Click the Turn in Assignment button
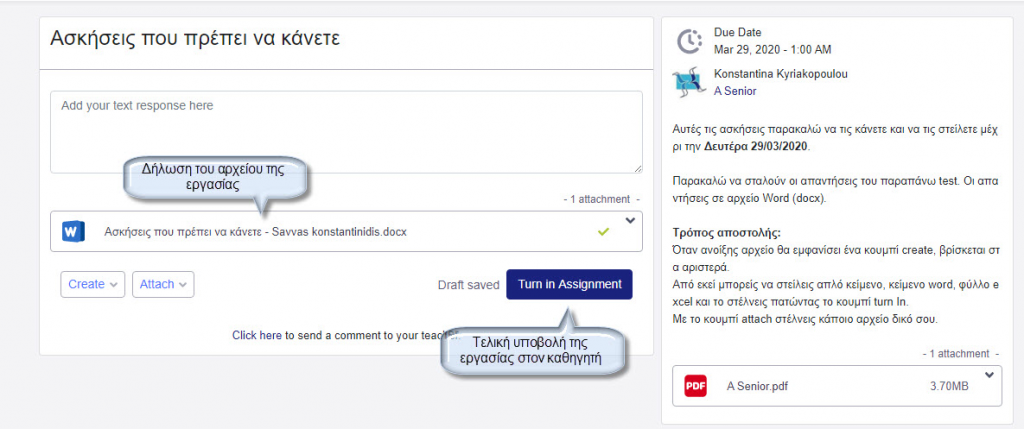Screen dimensions: 1024x429 [x=569, y=284]
